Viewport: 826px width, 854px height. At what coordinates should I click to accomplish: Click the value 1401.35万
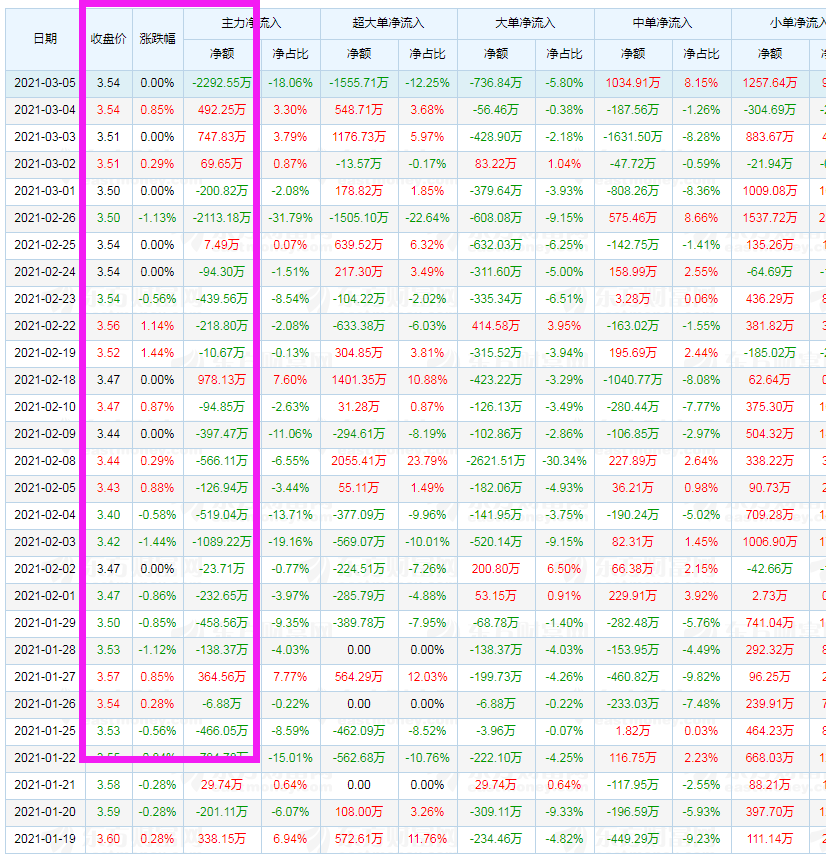point(359,380)
